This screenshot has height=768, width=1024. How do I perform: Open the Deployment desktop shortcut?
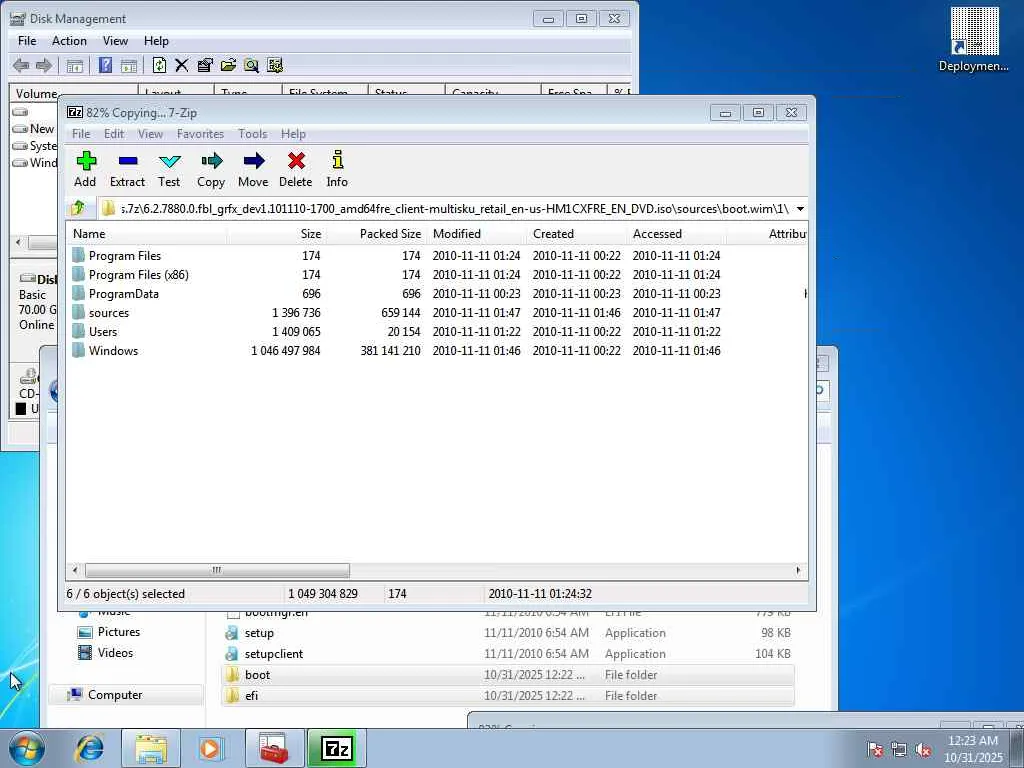click(x=974, y=39)
